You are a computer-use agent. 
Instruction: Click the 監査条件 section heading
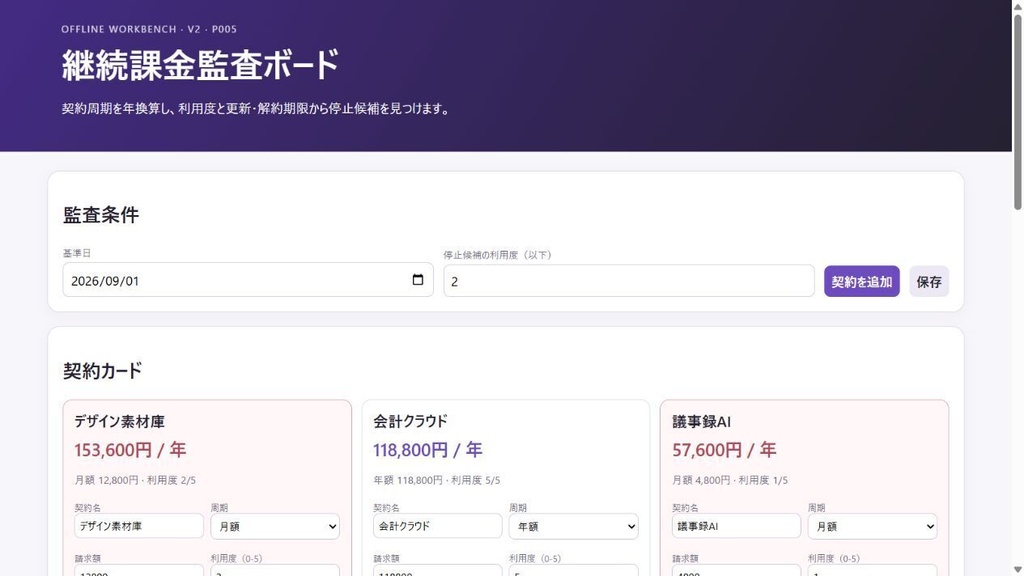pyautogui.click(x=101, y=215)
